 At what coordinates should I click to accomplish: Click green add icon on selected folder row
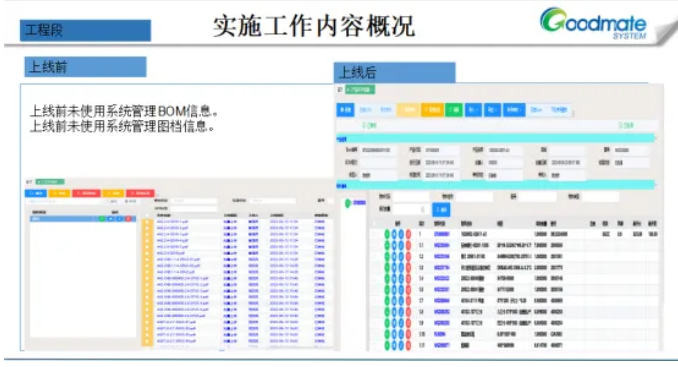(102, 219)
